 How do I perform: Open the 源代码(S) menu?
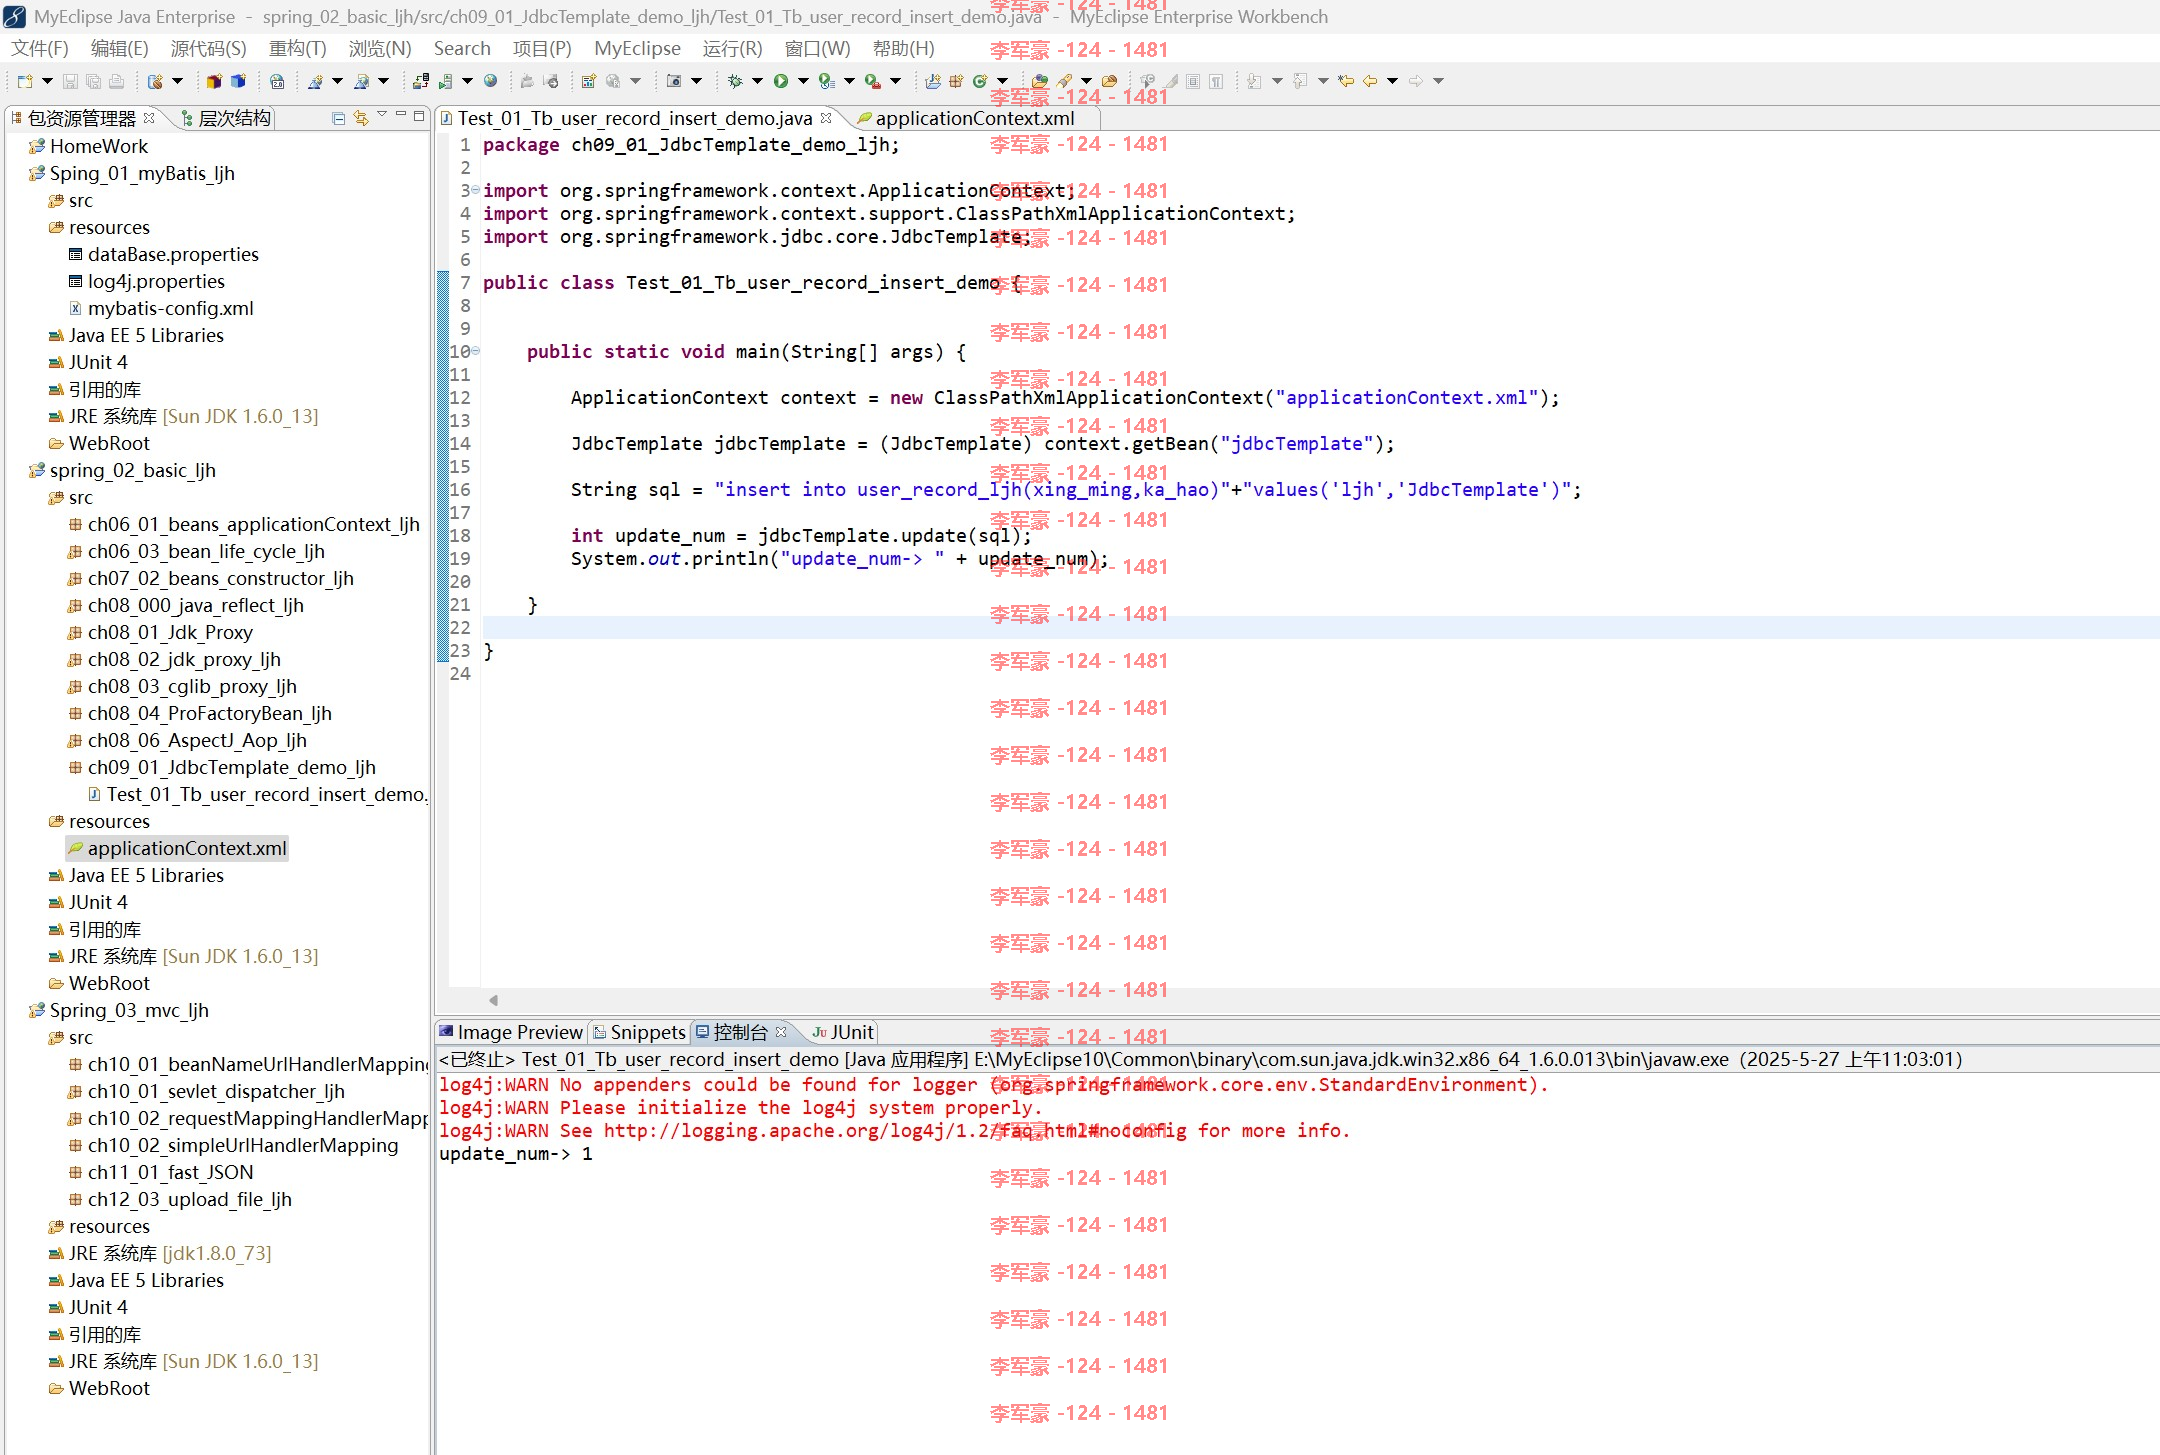pos(208,49)
